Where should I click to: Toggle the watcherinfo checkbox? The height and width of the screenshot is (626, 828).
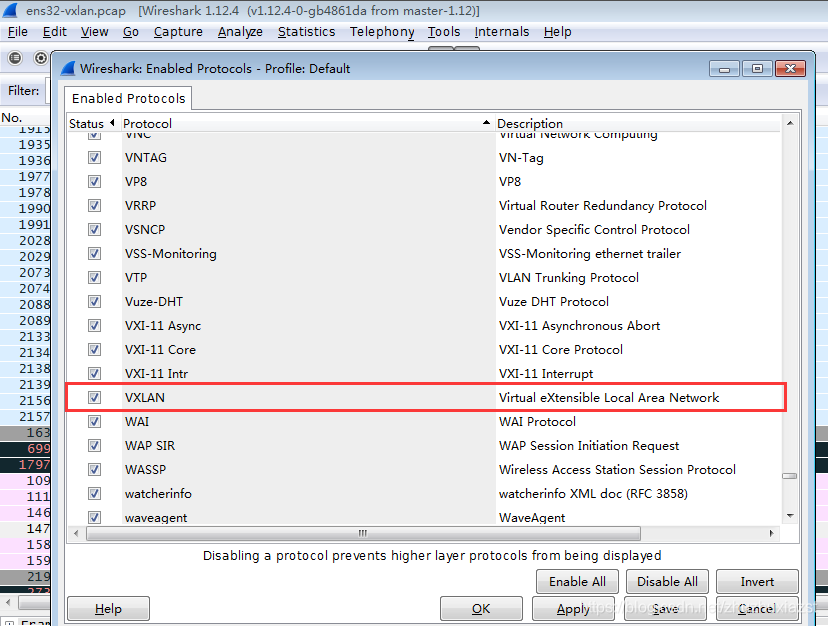tap(95, 493)
